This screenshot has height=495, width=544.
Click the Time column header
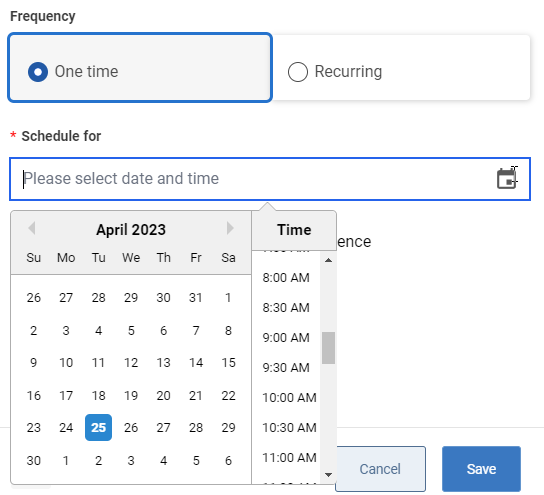pos(294,230)
